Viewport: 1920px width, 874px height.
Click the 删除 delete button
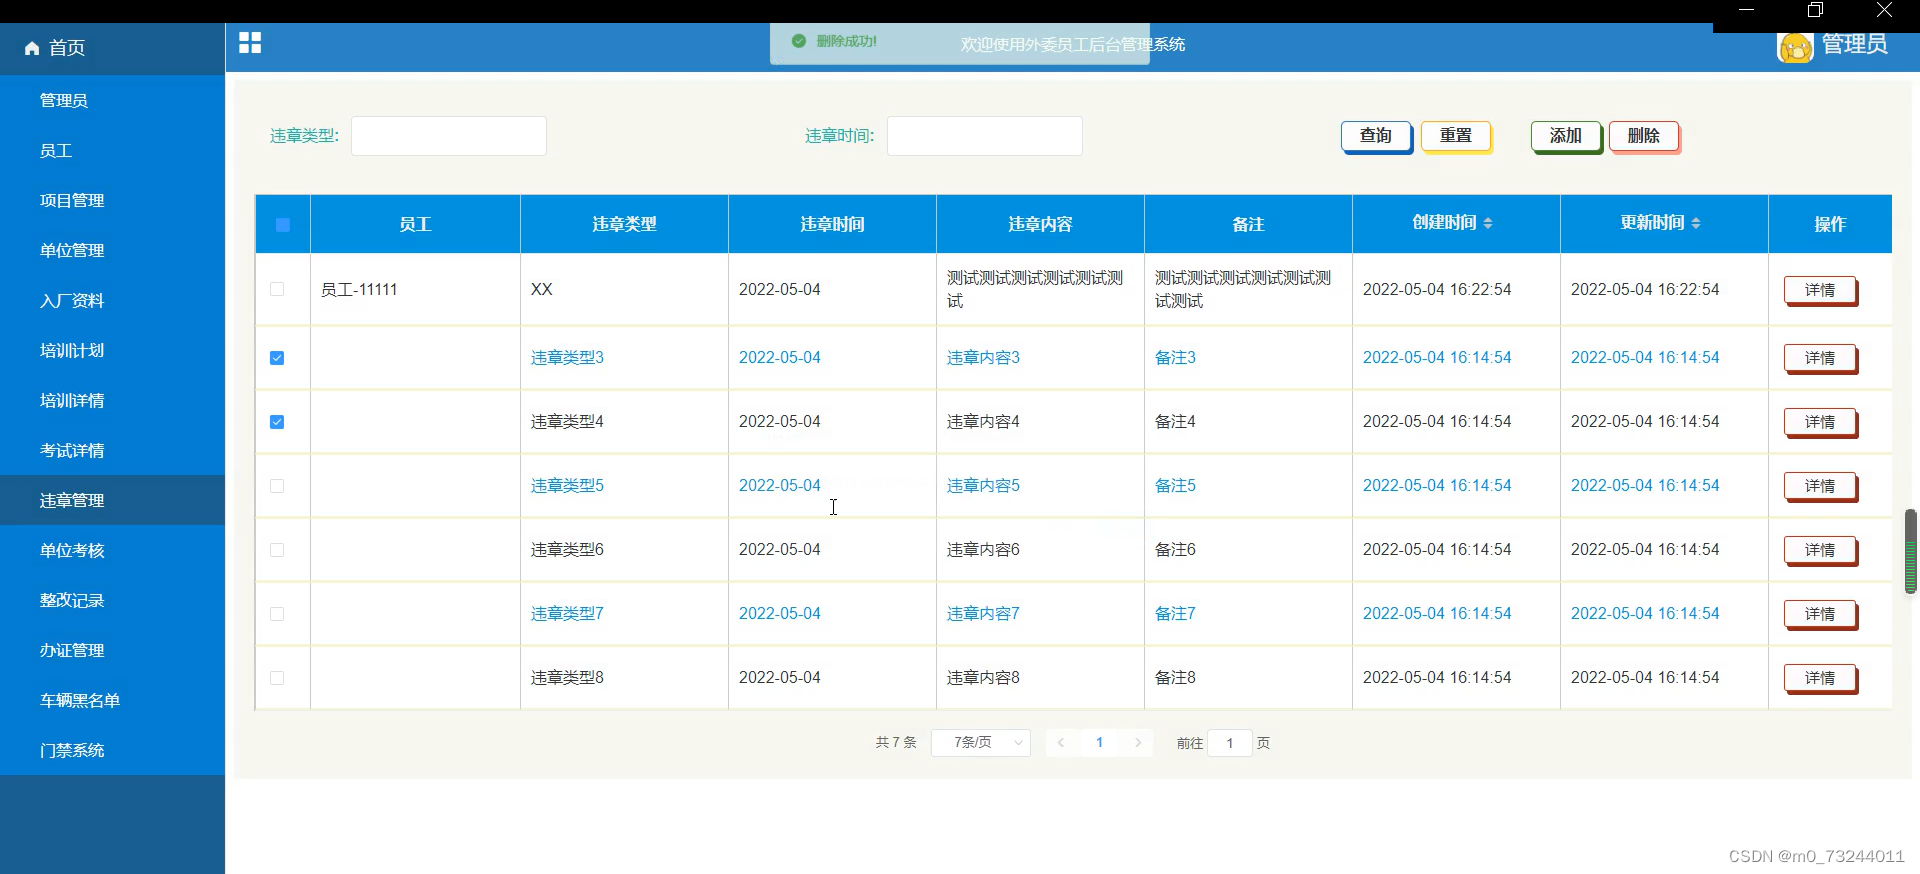[x=1644, y=136]
